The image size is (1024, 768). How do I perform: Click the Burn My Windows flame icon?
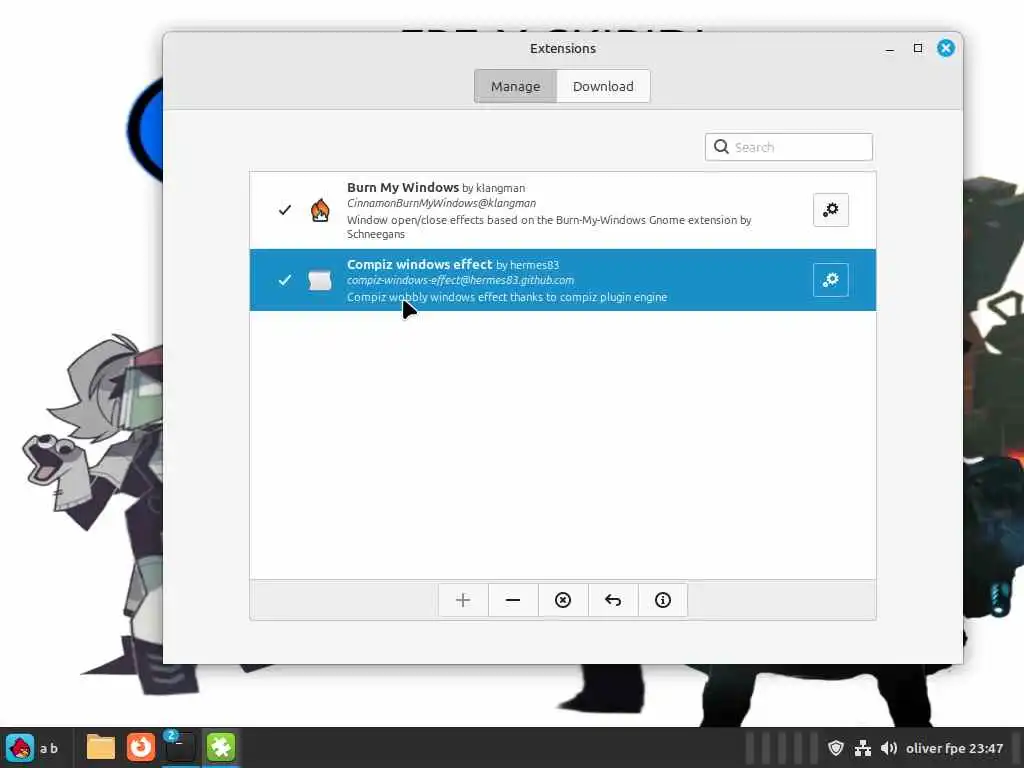(320, 210)
